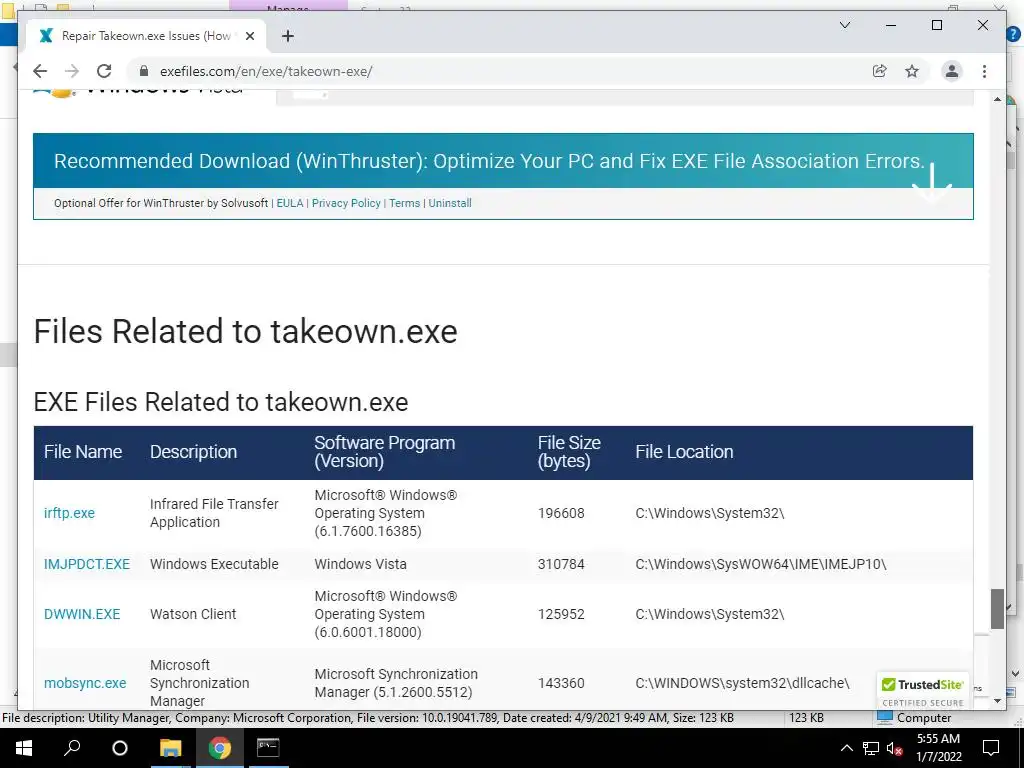The height and width of the screenshot is (768, 1024).
Task: Click the File Size value 310784
Action: (561, 564)
